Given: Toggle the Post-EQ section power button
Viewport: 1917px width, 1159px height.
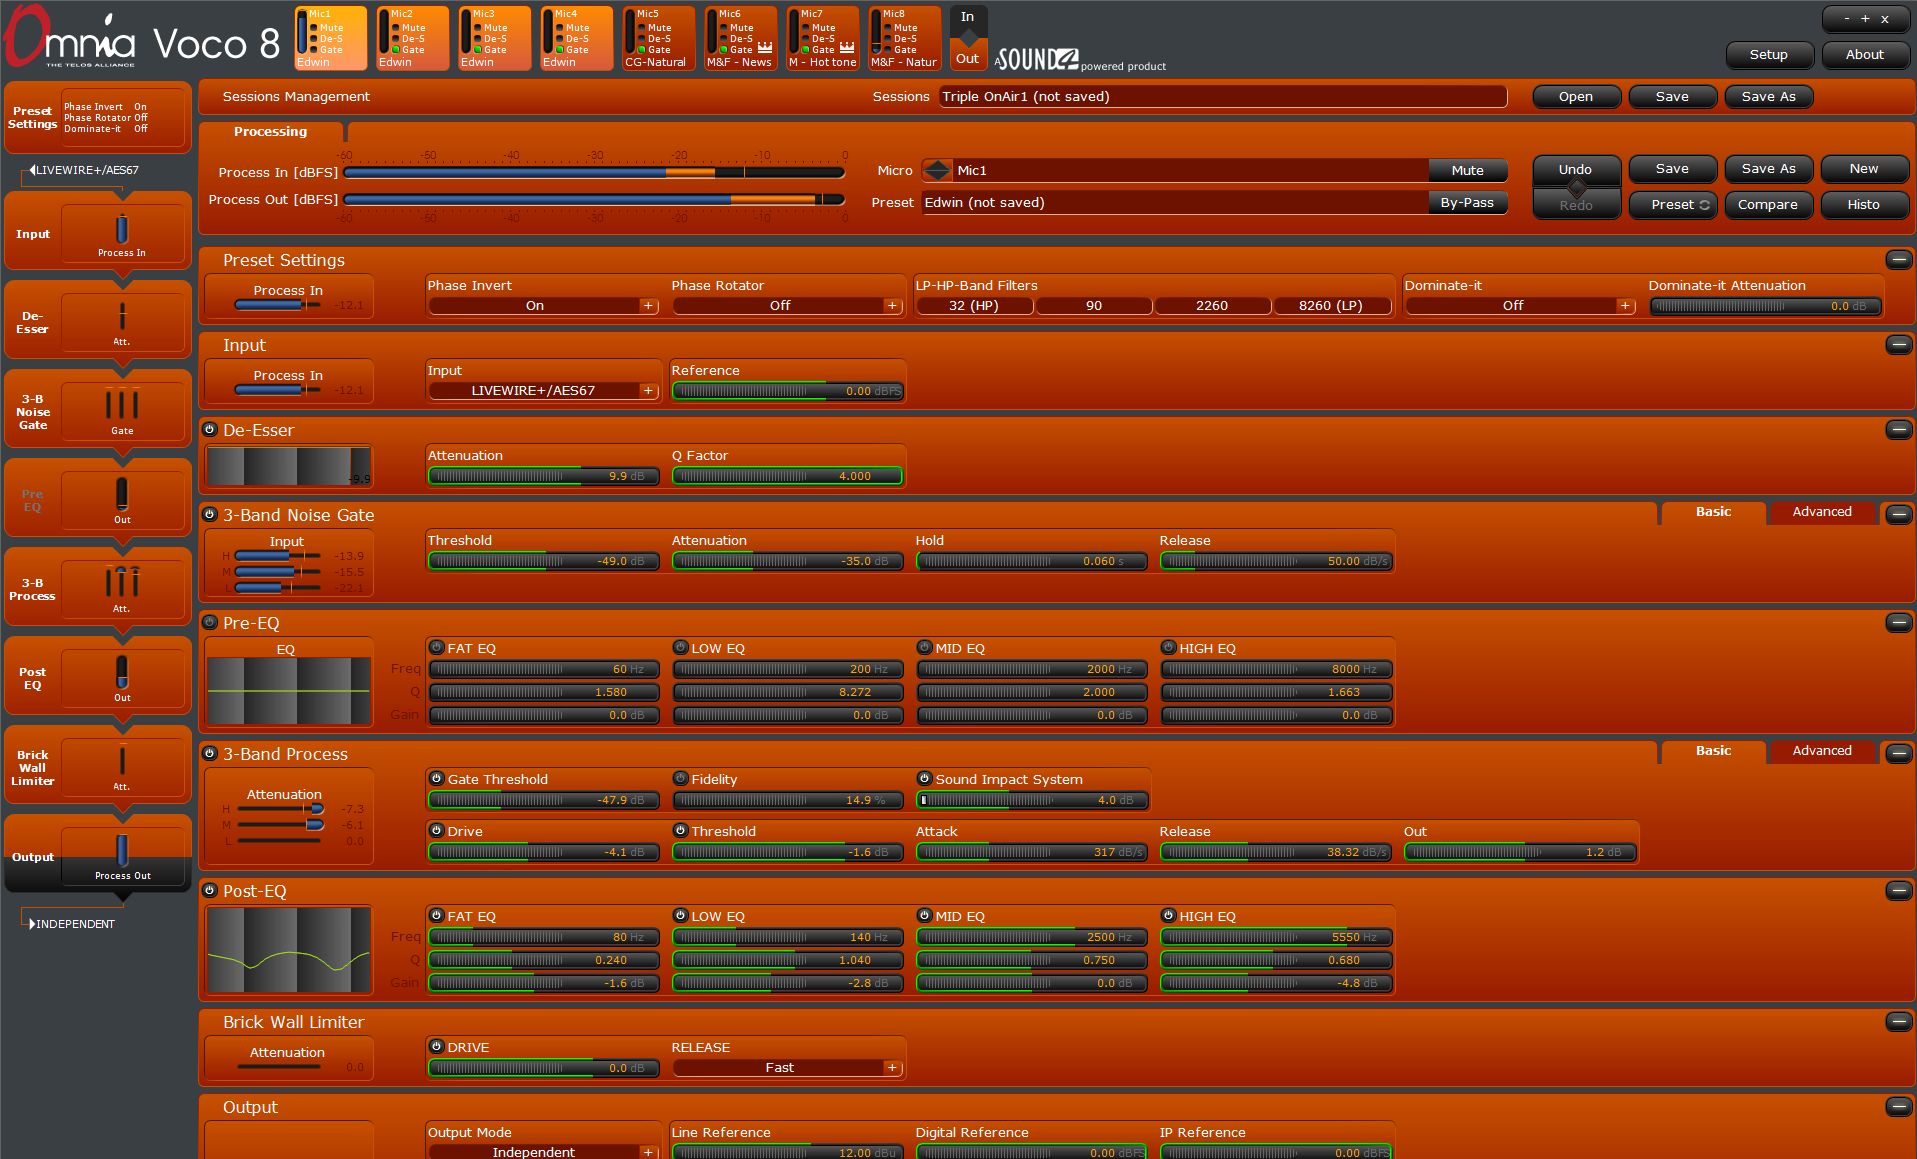Looking at the screenshot, I should [210, 891].
